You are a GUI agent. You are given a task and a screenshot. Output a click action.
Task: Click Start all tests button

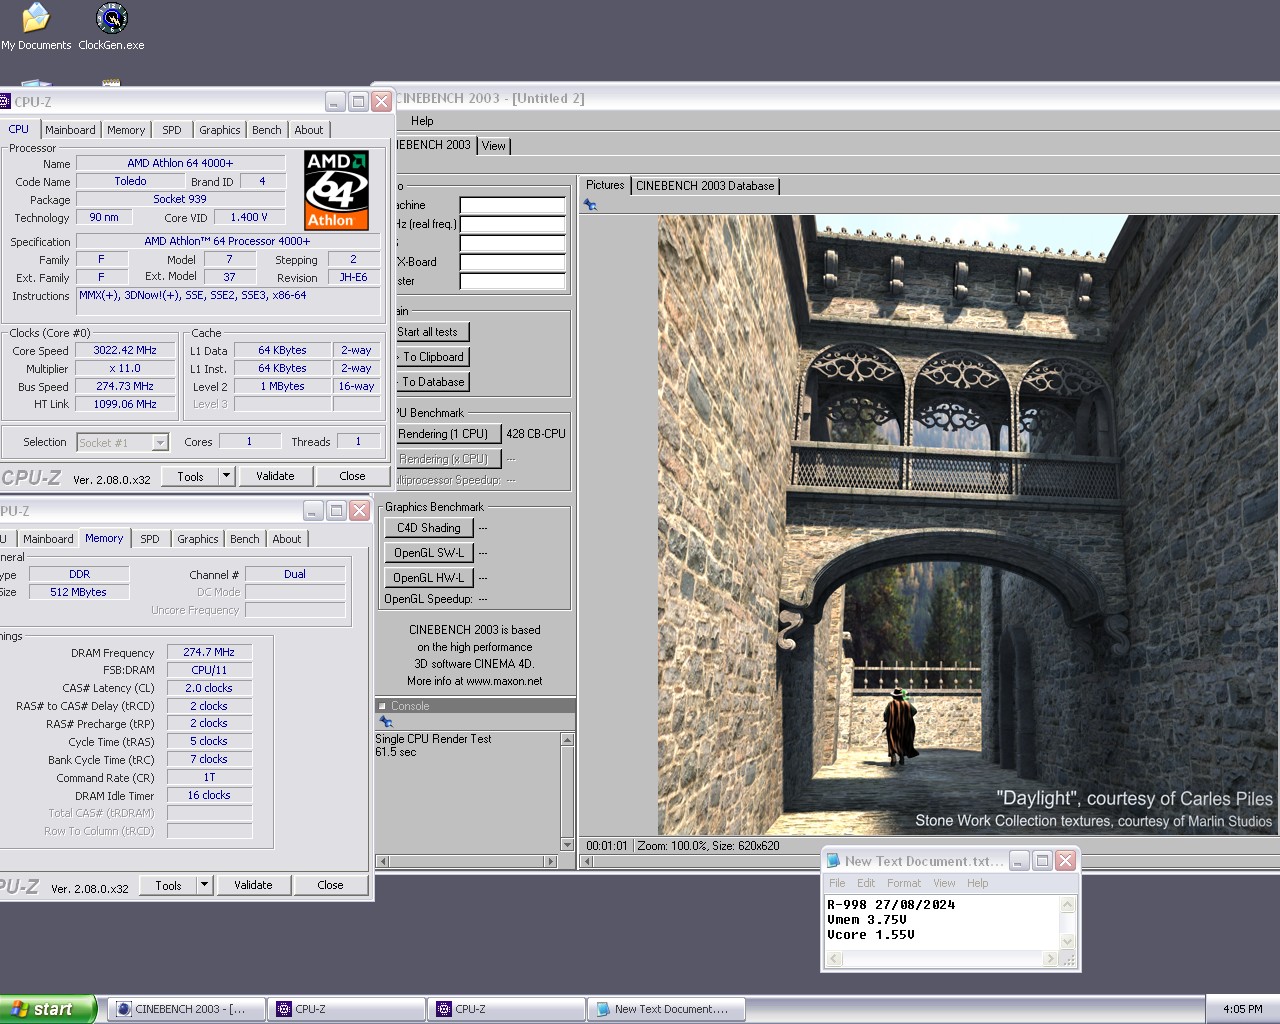[x=430, y=332]
